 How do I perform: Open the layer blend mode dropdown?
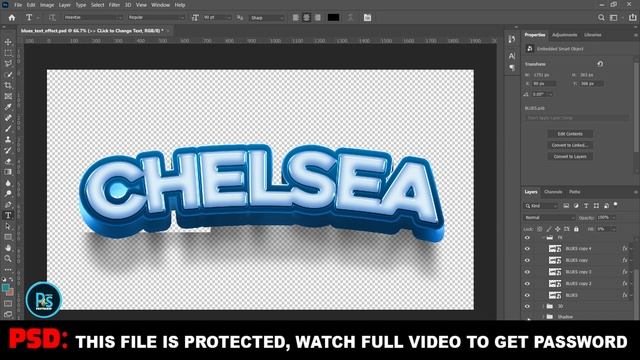point(550,218)
